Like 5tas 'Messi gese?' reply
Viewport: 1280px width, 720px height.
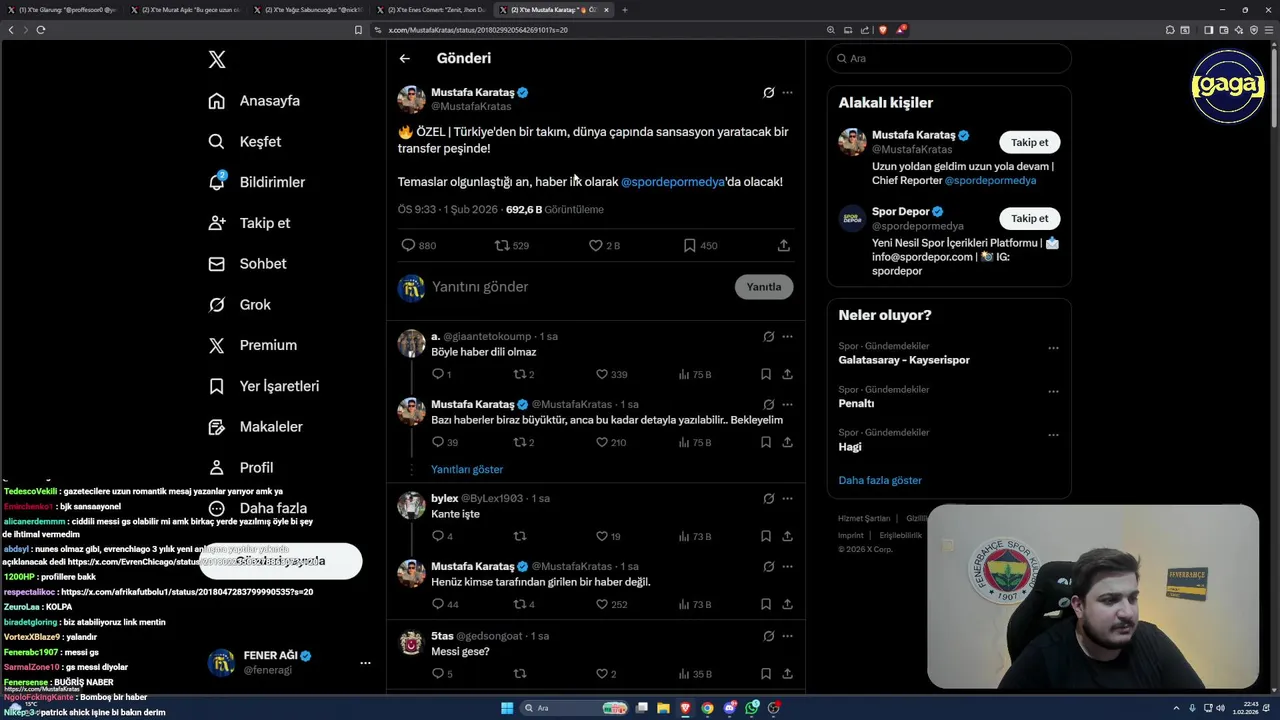point(606,674)
